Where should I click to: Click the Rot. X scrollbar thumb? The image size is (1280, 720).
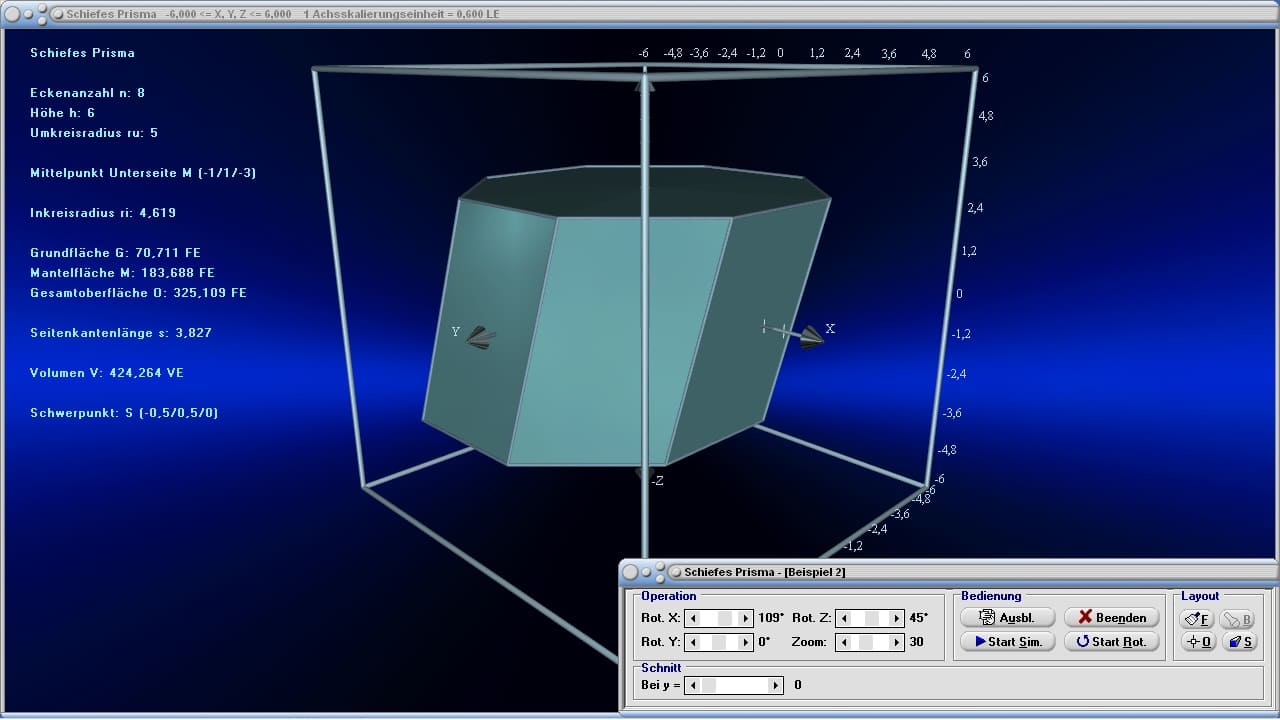(726, 618)
